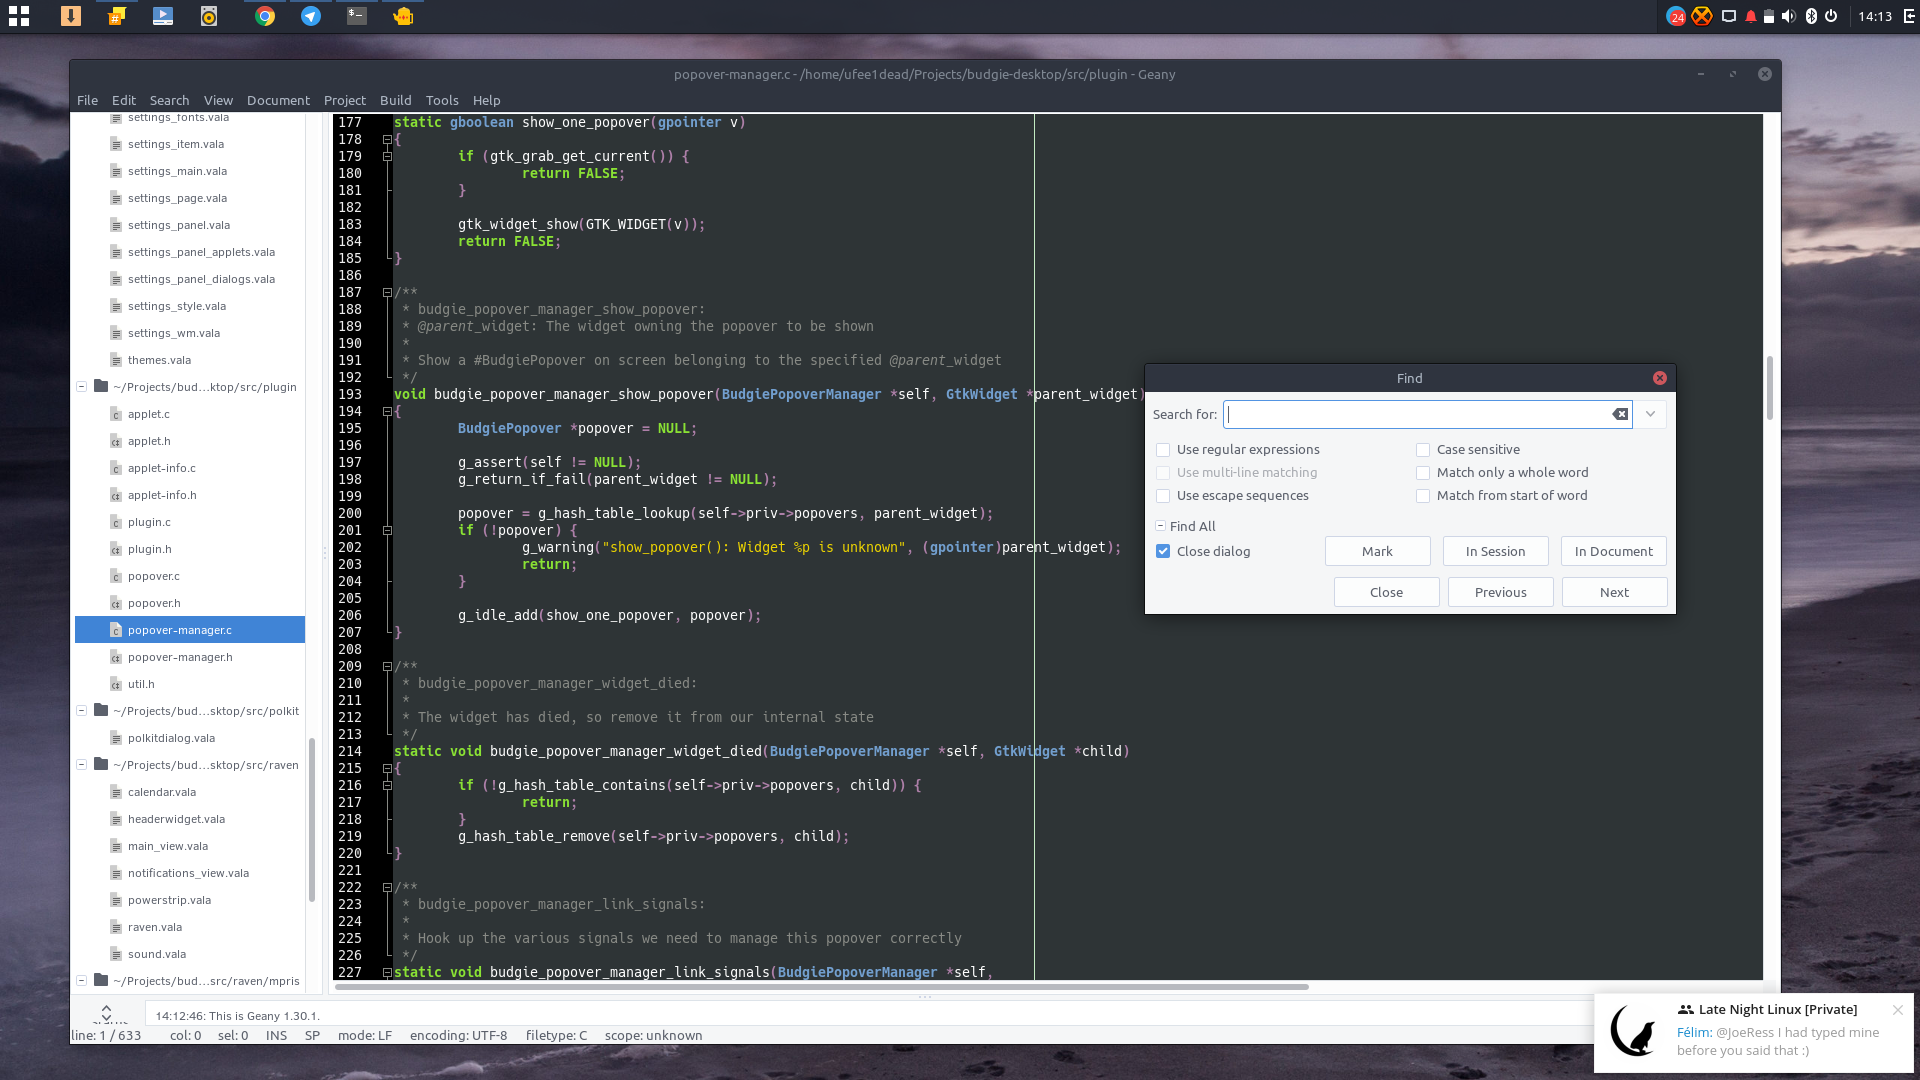The width and height of the screenshot is (1920, 1080).
Task: Enable Match only a whole word
Action: click(1423, 473)
